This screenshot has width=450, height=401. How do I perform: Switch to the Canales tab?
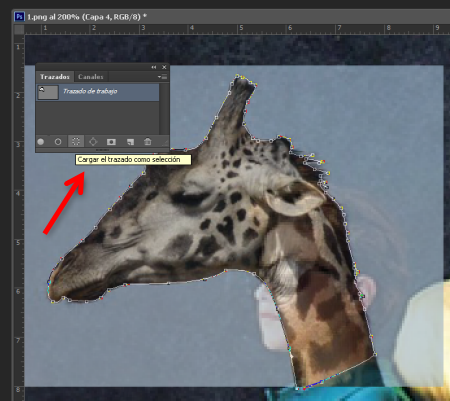point(91,77)
